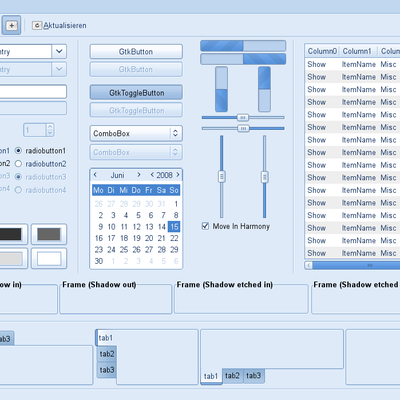Click the enabled empty text entry
Image resolution: width=400 pixels, height=400 pixels.
(x=33, y=92)
